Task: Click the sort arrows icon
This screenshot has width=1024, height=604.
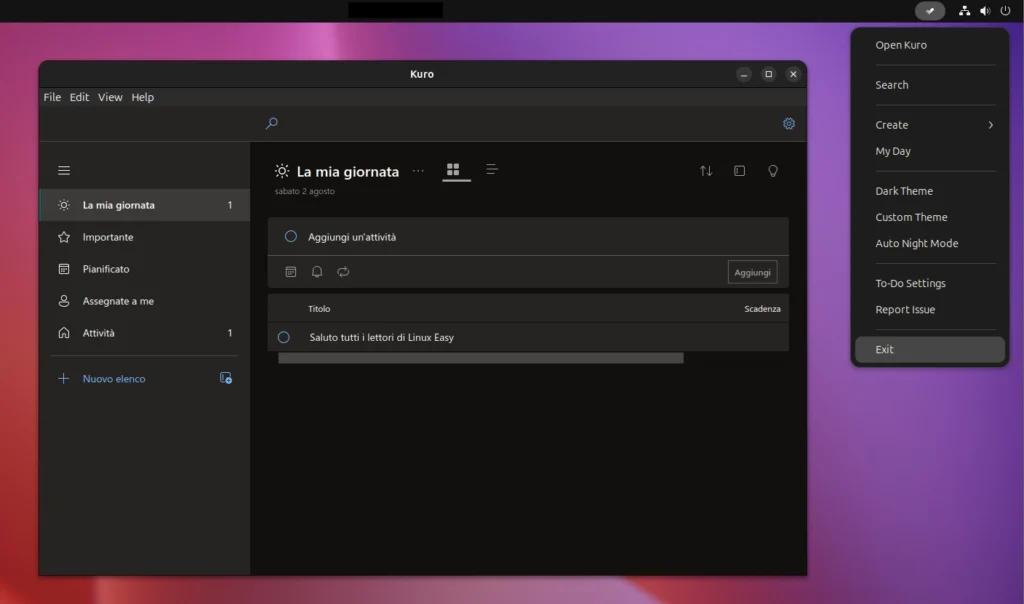Action: [x=706, y=171]
